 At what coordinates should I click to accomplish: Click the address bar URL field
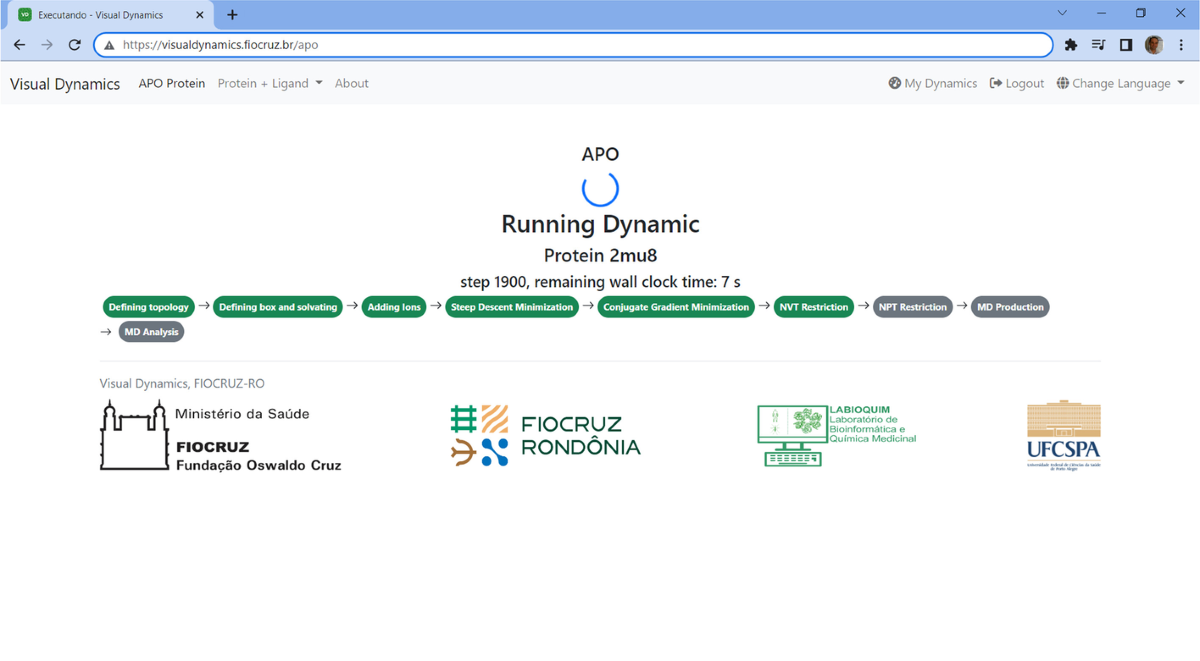tap(580, 45)
